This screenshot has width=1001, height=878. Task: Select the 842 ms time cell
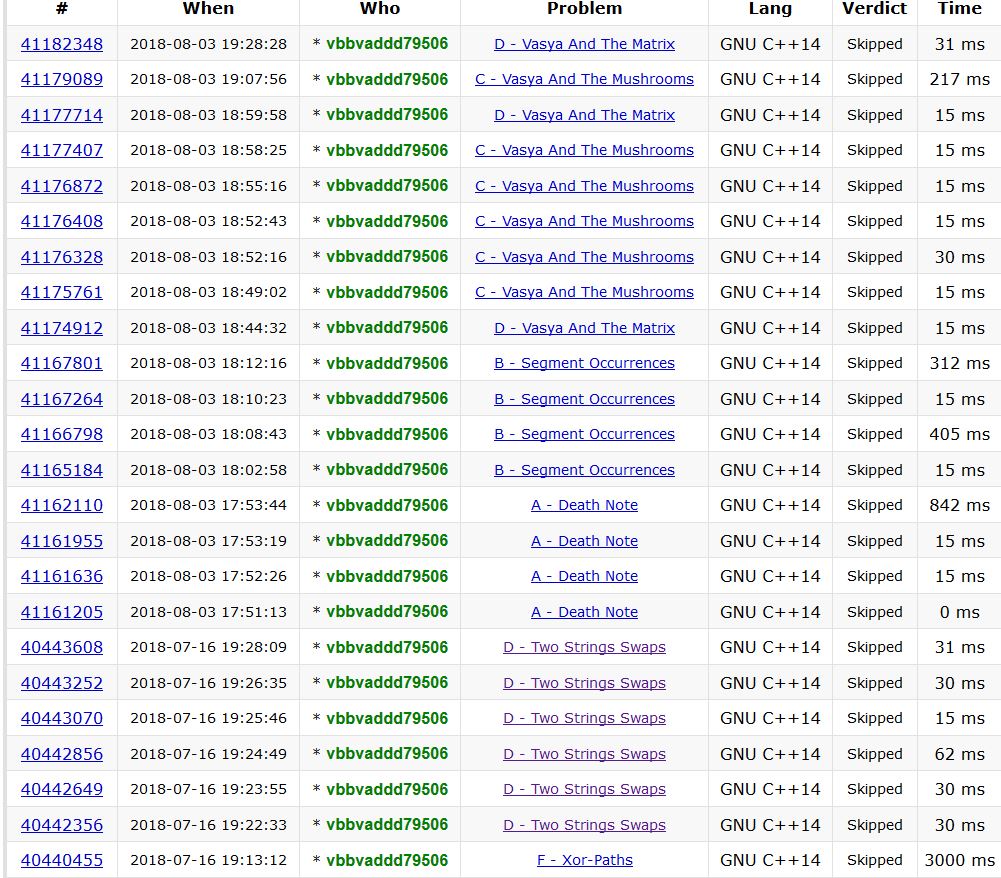click(x=960, y=505)
